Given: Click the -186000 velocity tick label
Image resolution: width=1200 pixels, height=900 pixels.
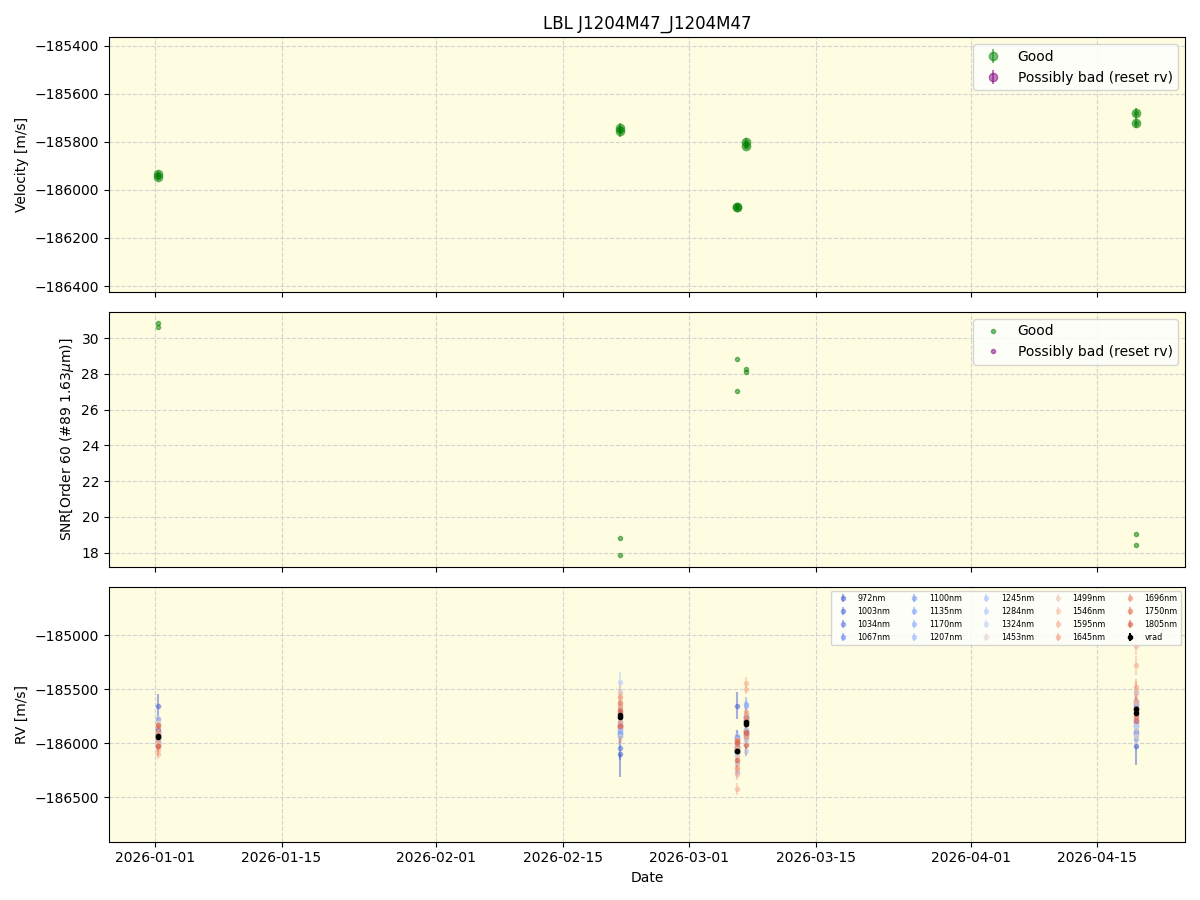Looking at the screenshot, I should pos(66,190).
